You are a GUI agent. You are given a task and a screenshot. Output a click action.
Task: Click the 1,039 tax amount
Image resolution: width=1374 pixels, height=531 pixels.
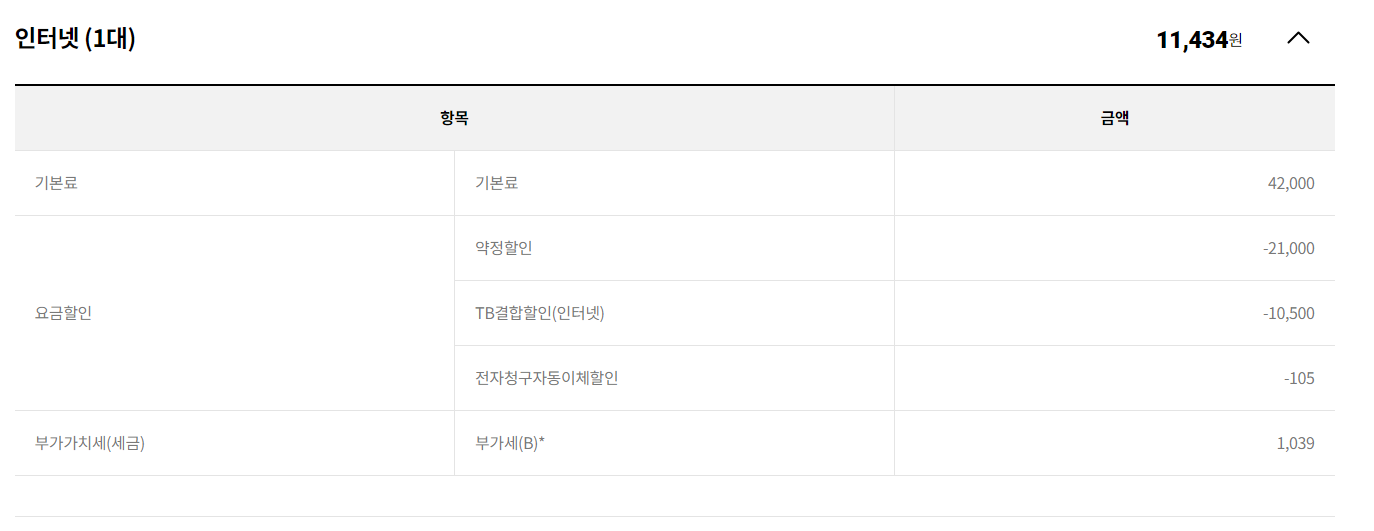pyautogui.click(x=1295, y=443)
